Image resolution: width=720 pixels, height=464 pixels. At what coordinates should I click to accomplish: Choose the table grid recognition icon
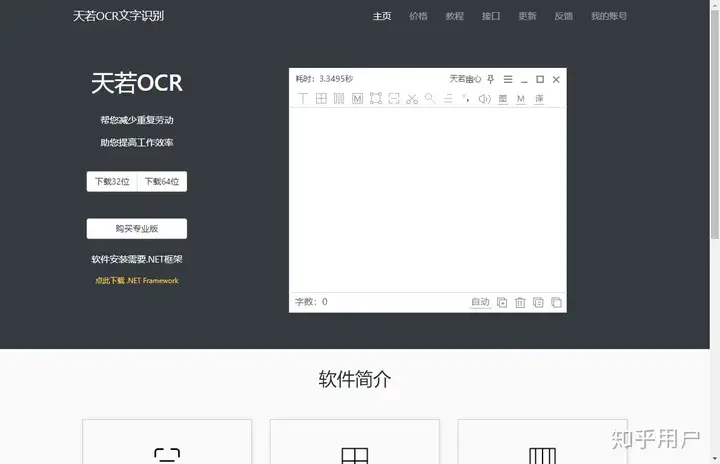pos(321,98)
